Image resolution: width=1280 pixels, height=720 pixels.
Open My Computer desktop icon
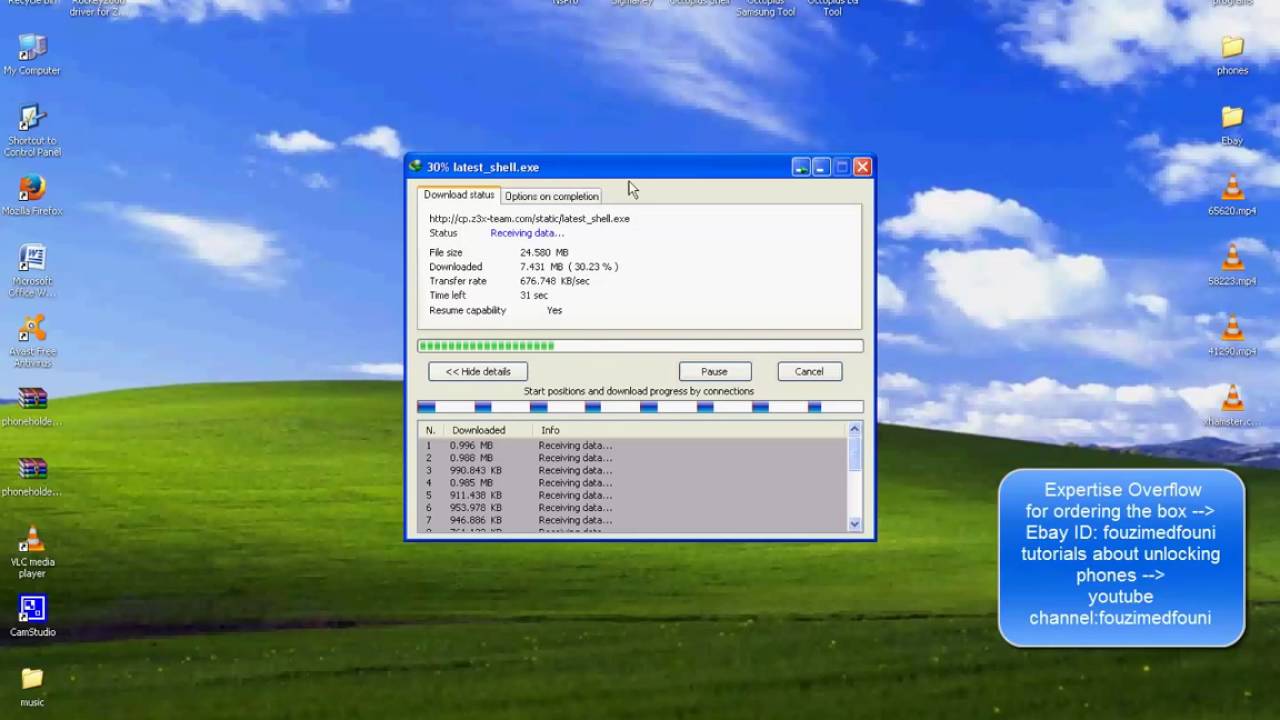tap(32, 54)
